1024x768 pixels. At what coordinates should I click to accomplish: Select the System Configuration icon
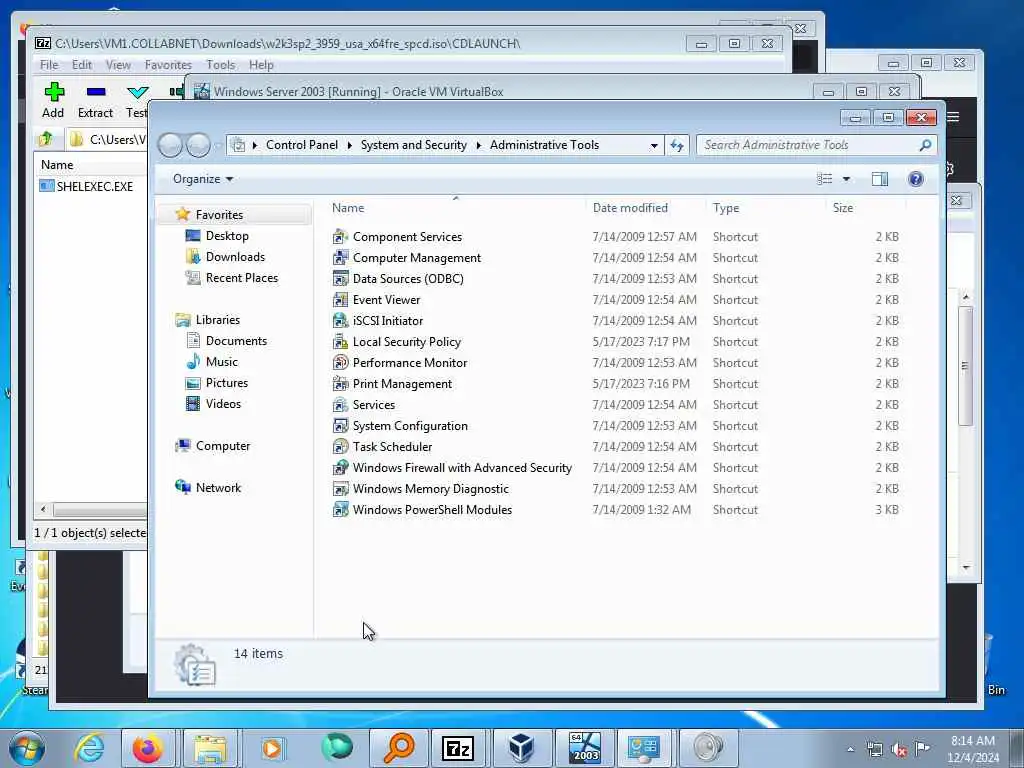coord(340,425)
